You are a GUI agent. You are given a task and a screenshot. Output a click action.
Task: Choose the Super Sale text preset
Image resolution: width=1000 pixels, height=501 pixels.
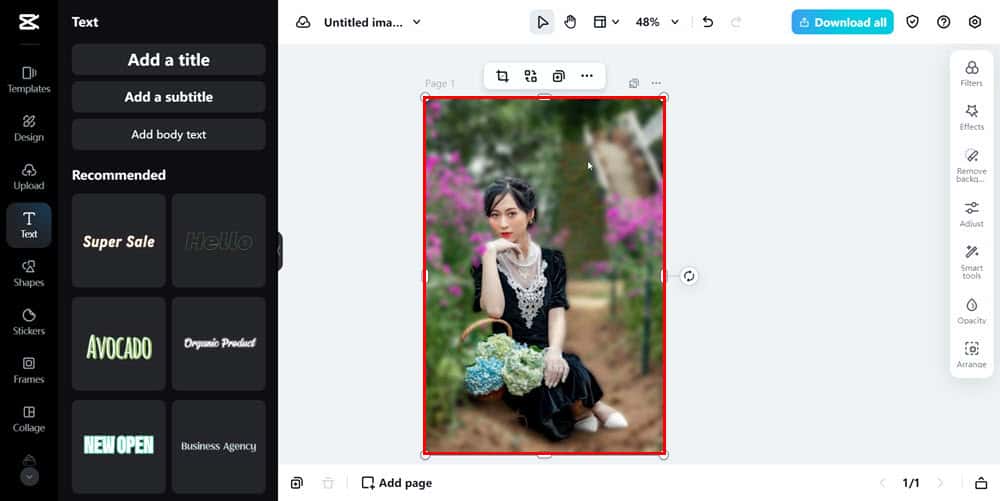point(119,241)
